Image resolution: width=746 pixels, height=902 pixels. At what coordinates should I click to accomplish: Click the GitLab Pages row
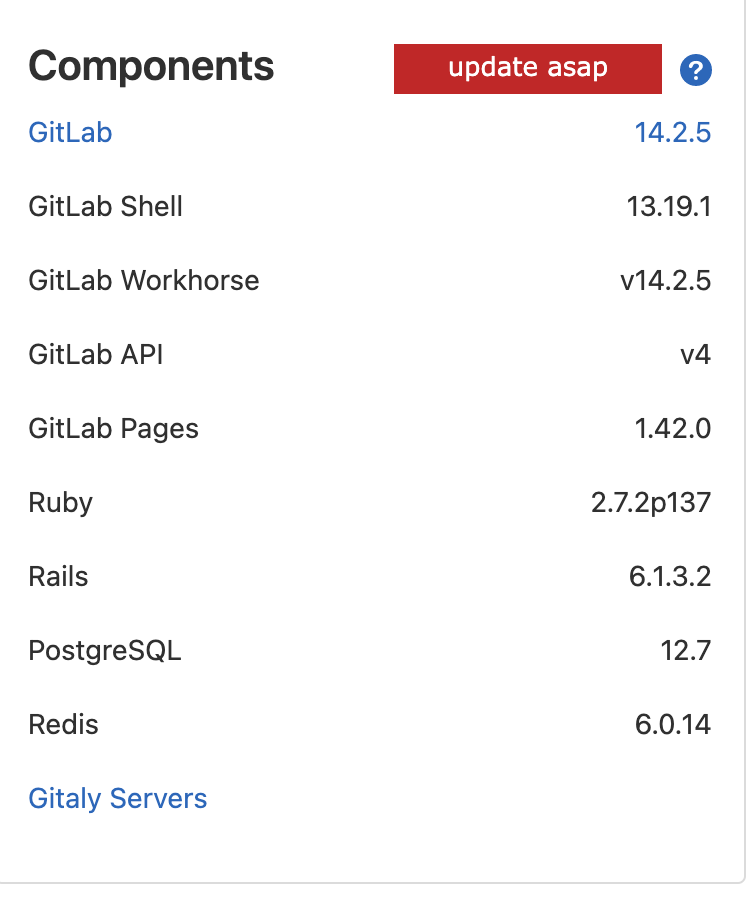(x=113, y=428)
